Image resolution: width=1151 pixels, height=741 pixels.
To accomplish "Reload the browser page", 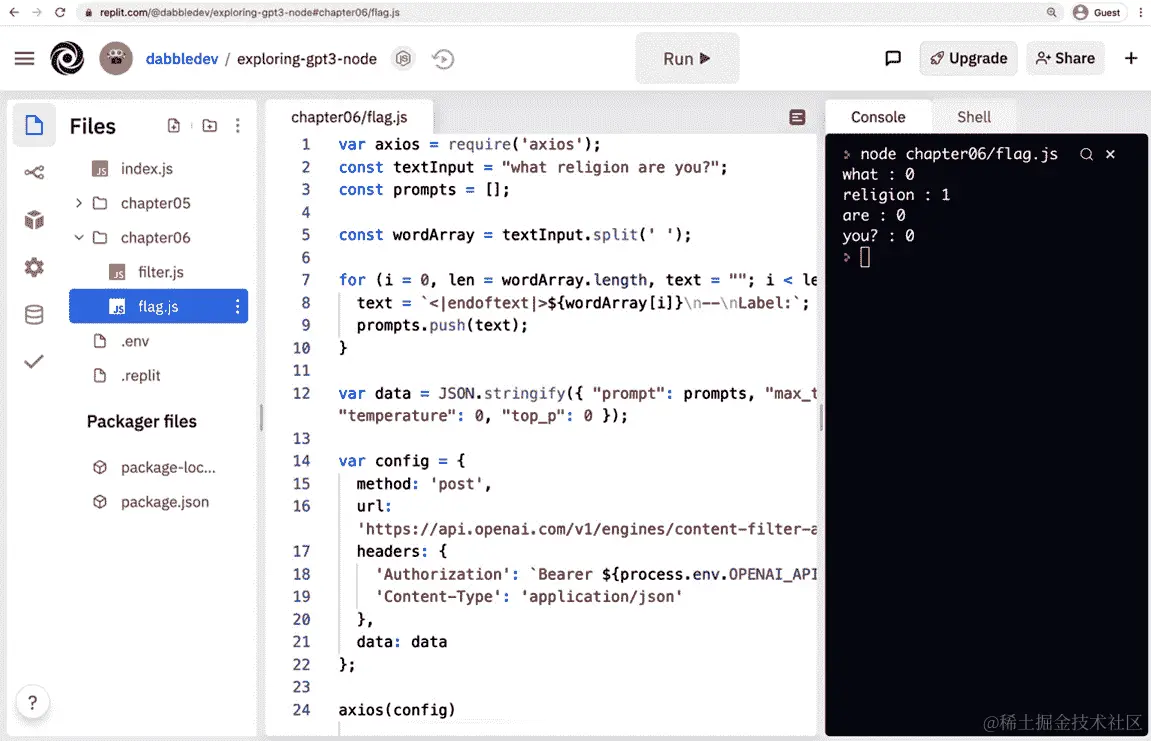I will [x=60, y=12].
